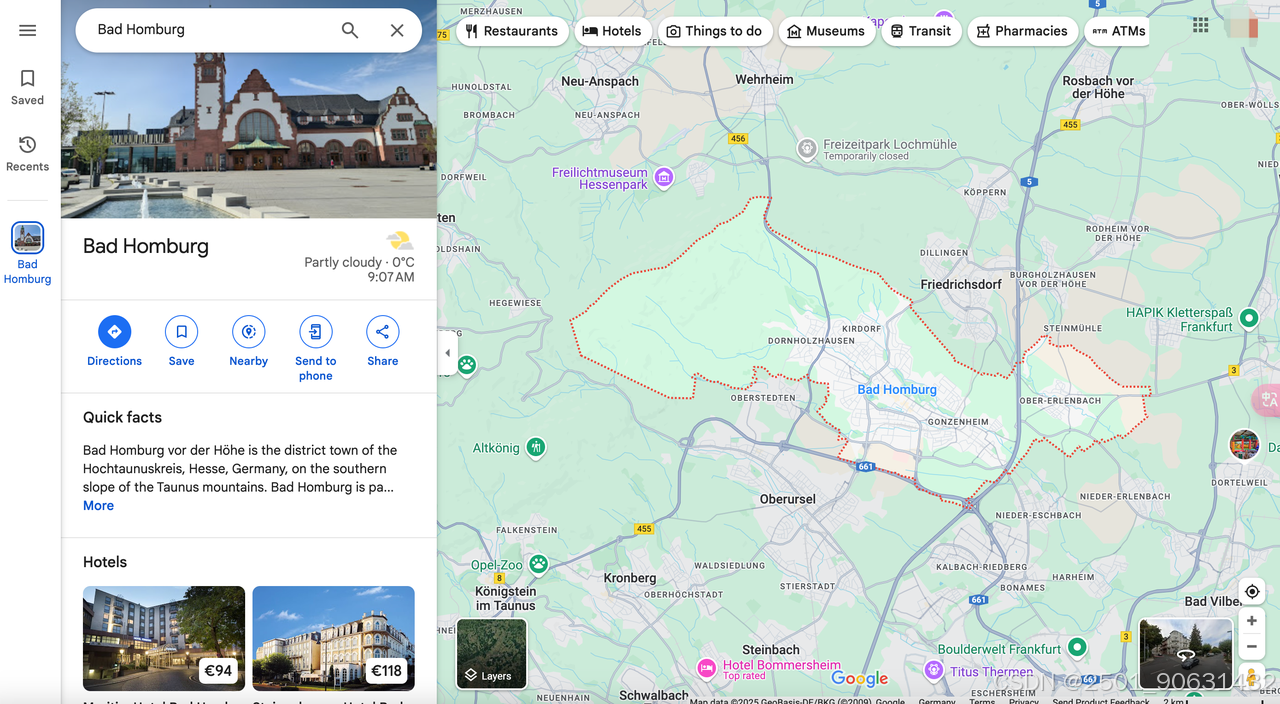1280x704 pixels.
Task: Select the Transit chip
Action: [921, 31]
